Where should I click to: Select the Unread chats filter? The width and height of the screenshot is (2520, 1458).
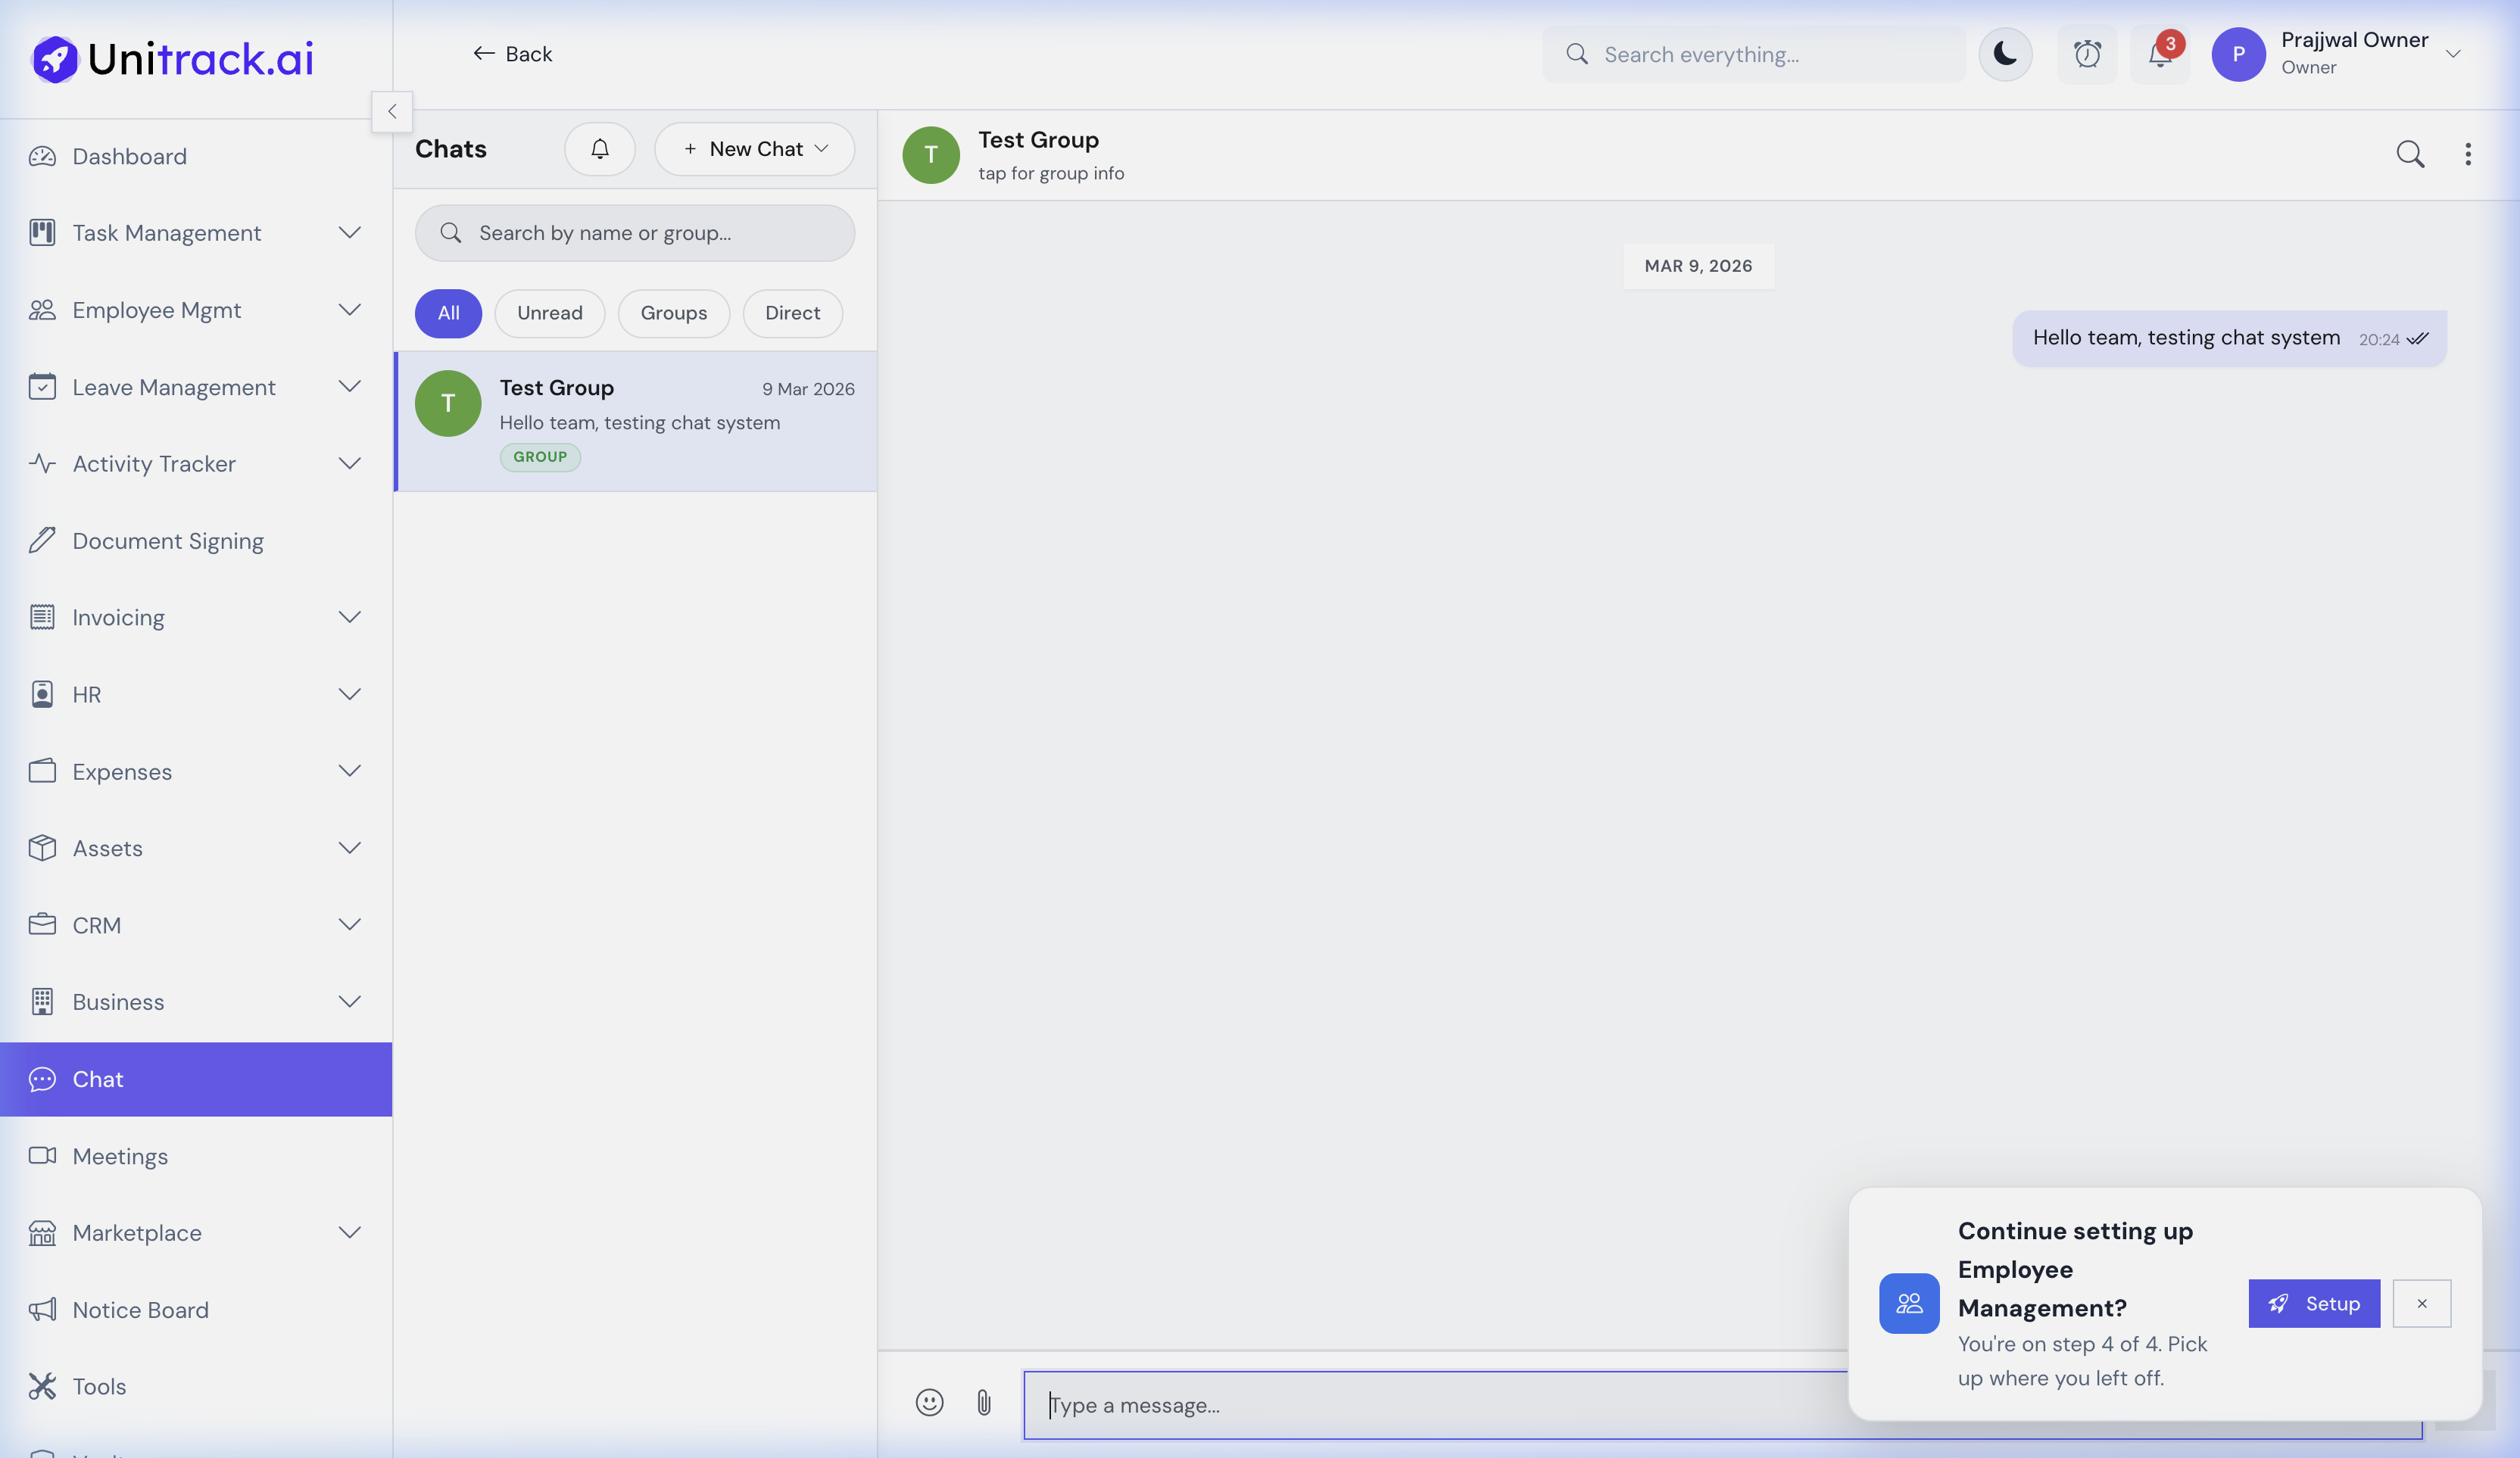point(549,313)
